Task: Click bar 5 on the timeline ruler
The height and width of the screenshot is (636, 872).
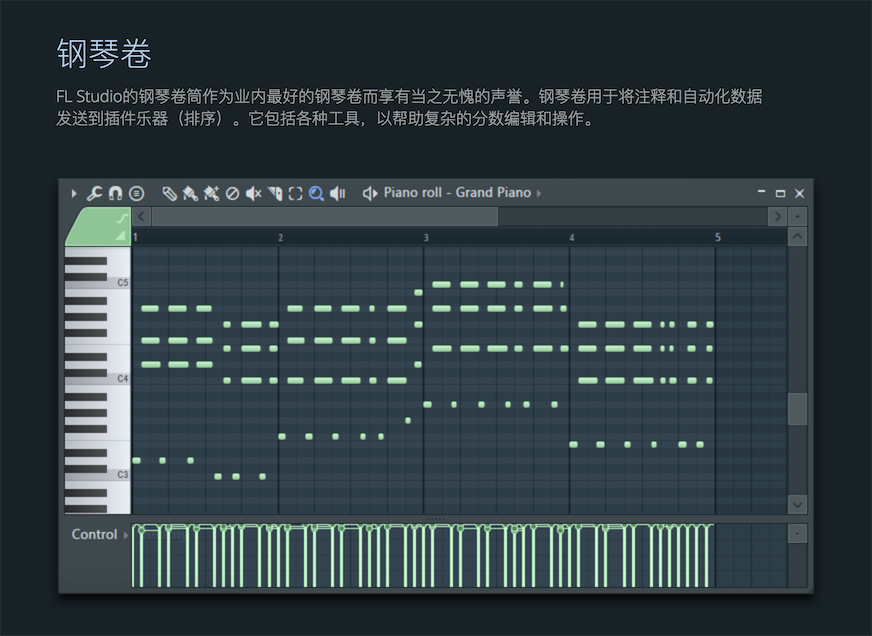Action: 718,237
